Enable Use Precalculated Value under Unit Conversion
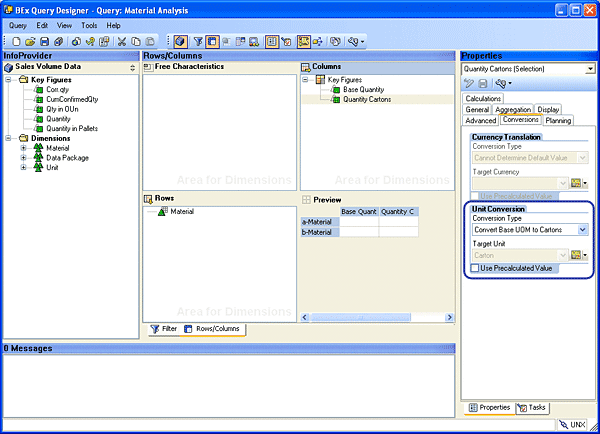The image size is (600, 434). point(475,268)
